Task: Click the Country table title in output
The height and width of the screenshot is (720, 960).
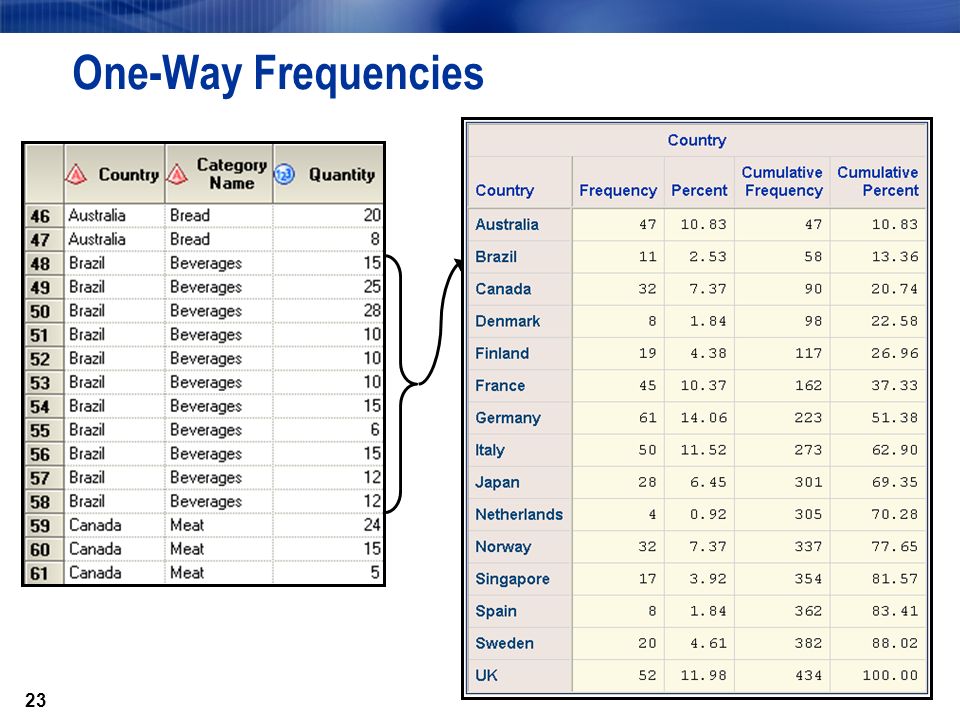Action: (x=697, y=140)
